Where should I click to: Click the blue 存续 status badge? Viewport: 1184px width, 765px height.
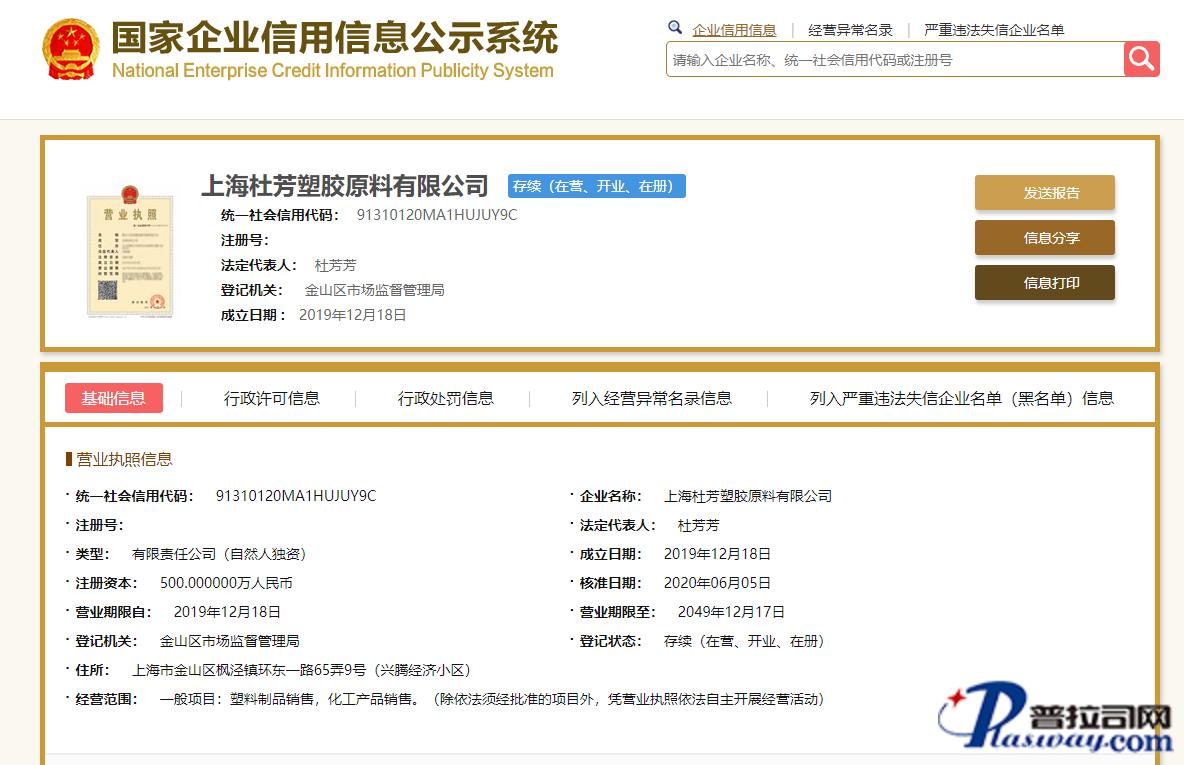(x=596, y=186)
